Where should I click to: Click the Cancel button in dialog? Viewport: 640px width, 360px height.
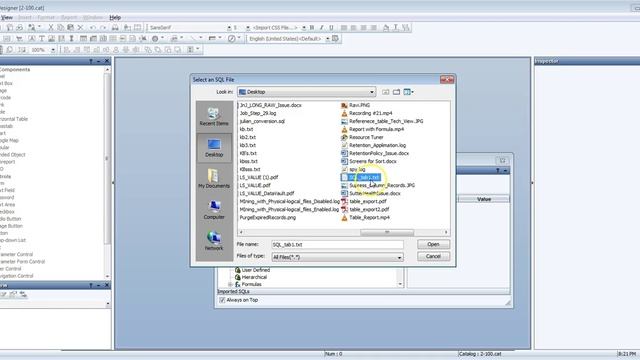(433, 256)
